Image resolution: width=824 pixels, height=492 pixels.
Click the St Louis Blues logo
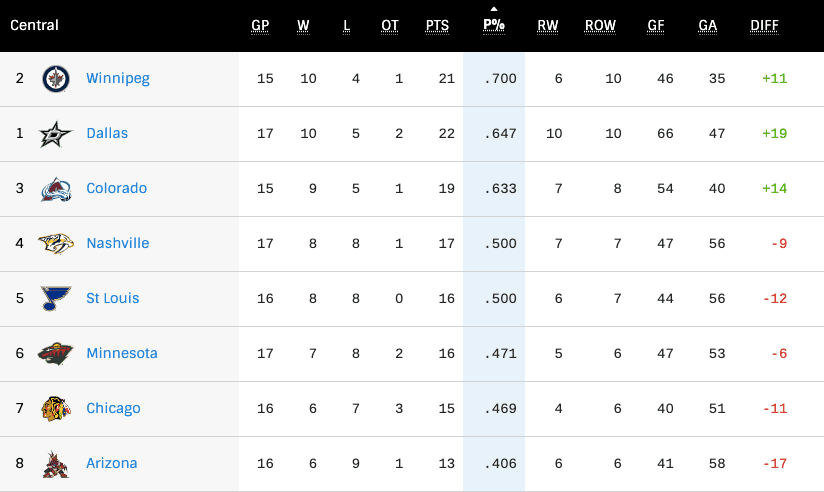pyautogui.click(x=56, y=299)
